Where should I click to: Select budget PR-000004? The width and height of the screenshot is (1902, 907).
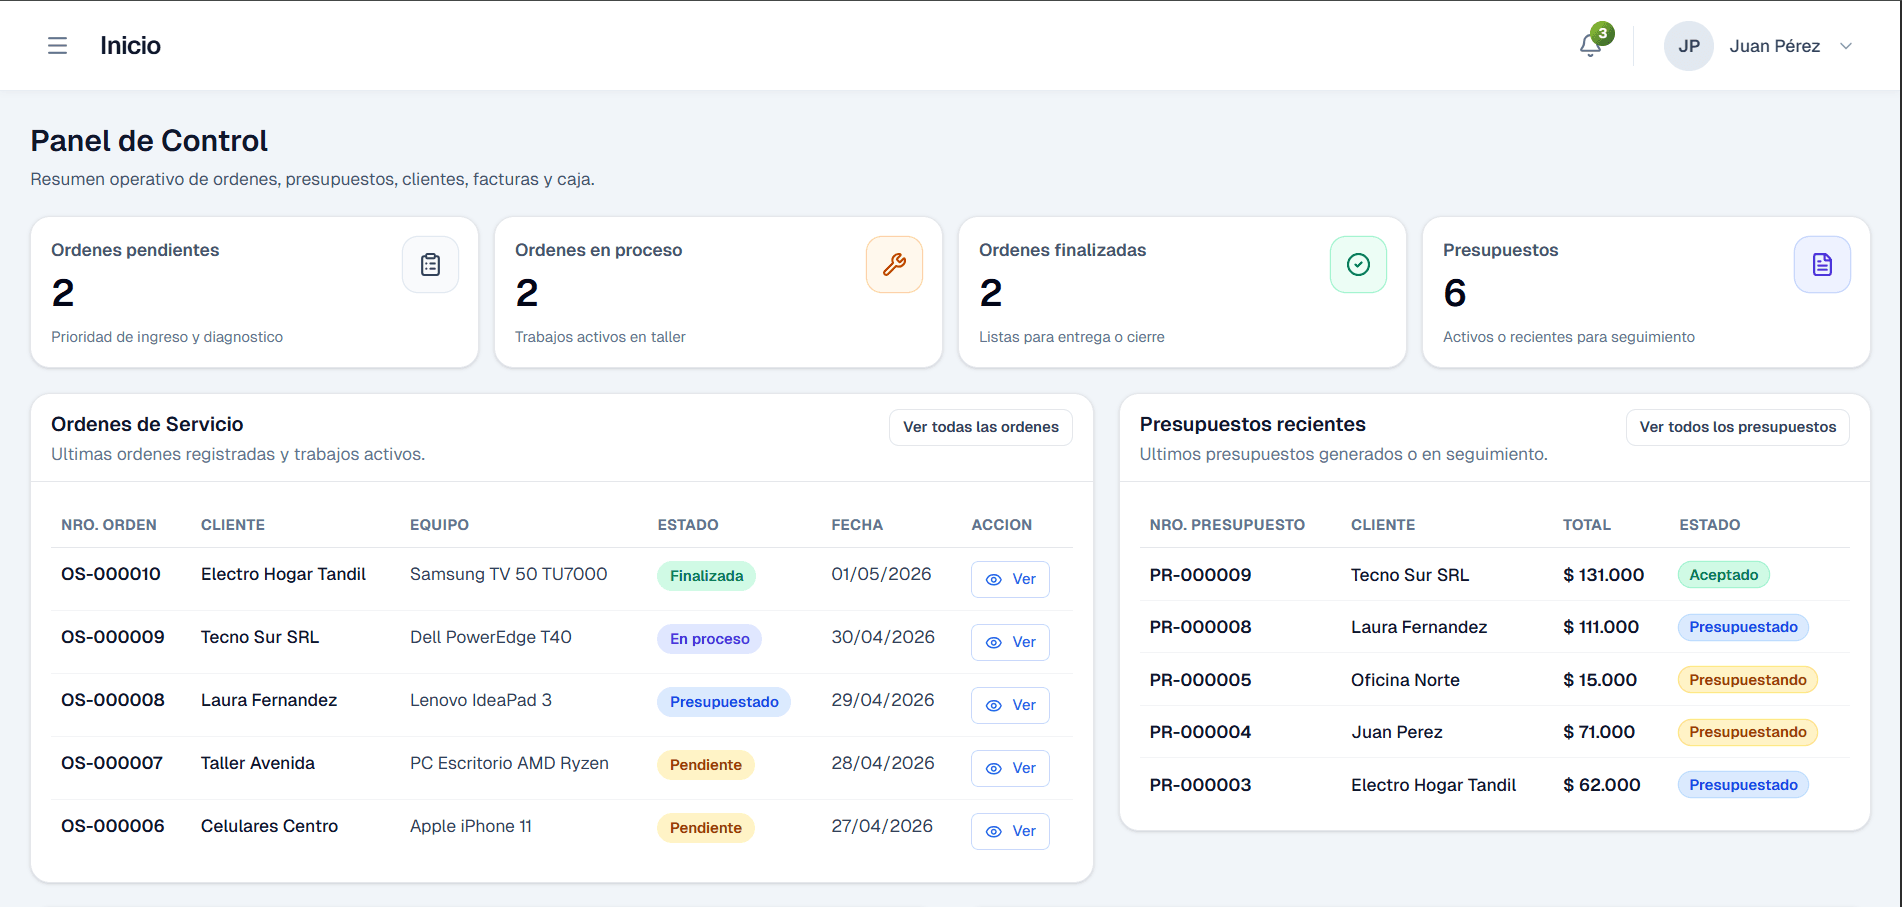[1200, 732]
